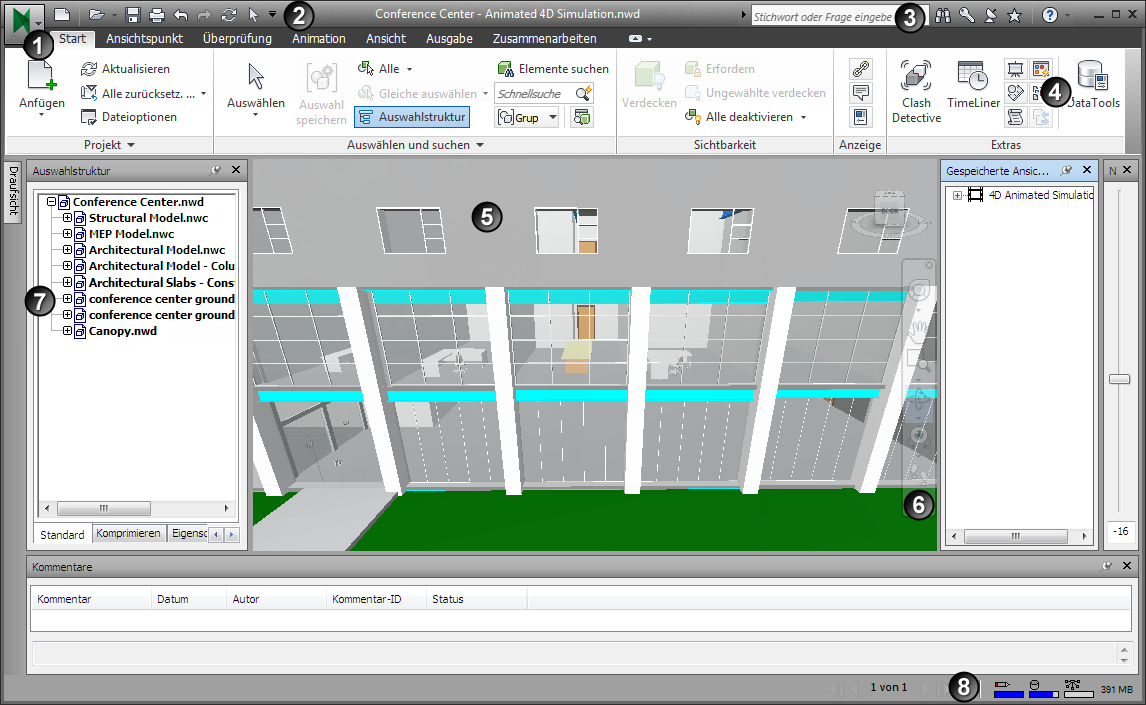Click the Presenter easel icon in Extras

[x=1015, y=69]
